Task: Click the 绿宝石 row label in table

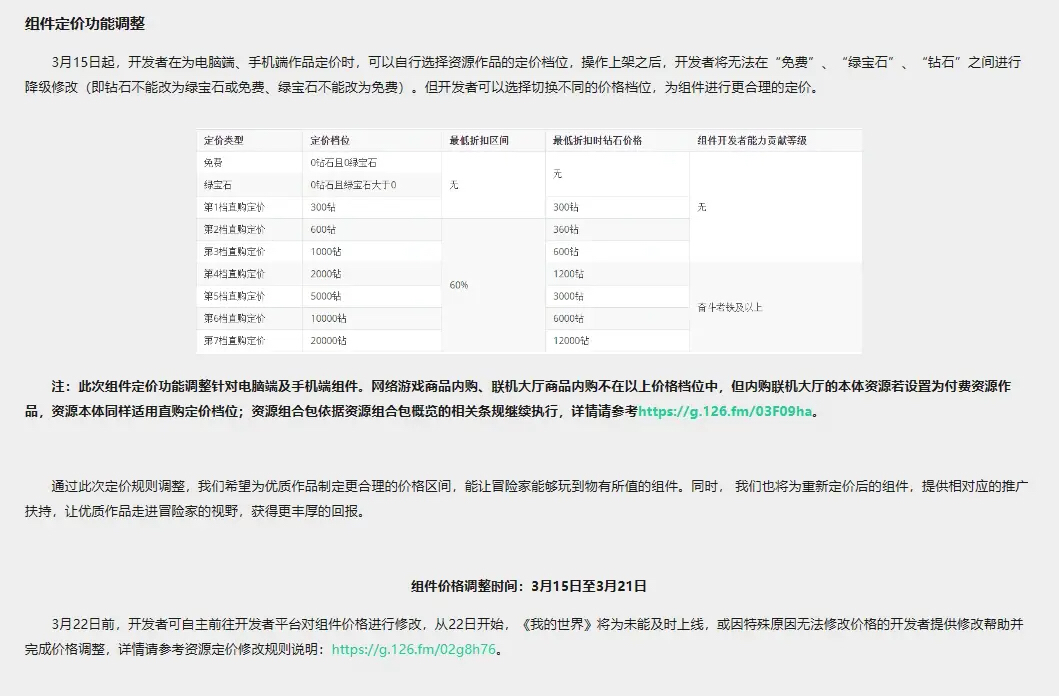Action: coord(217,185)
